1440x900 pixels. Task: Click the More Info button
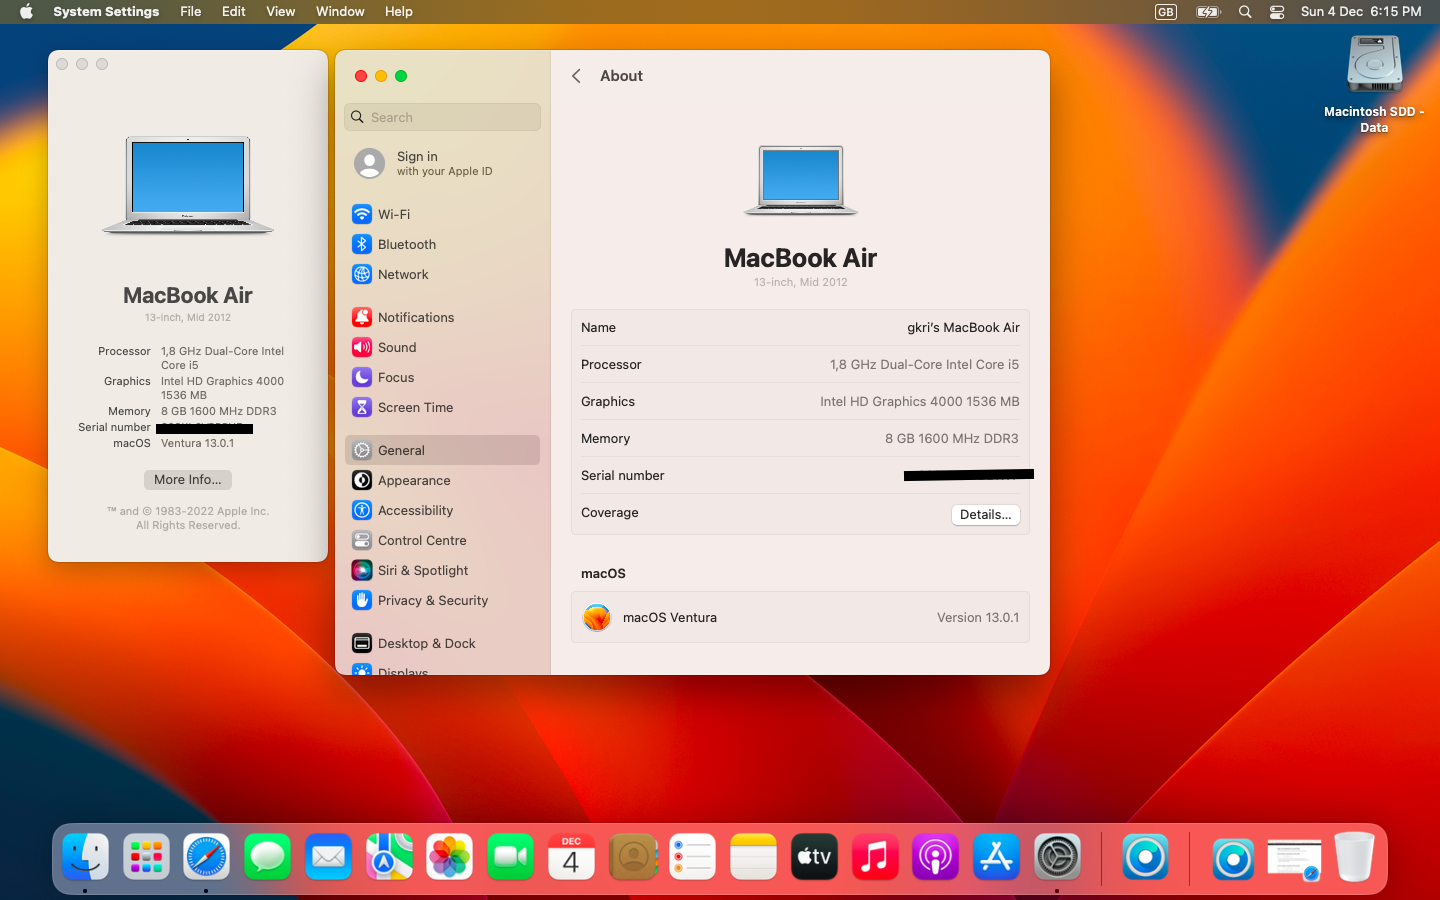point(188,480)
